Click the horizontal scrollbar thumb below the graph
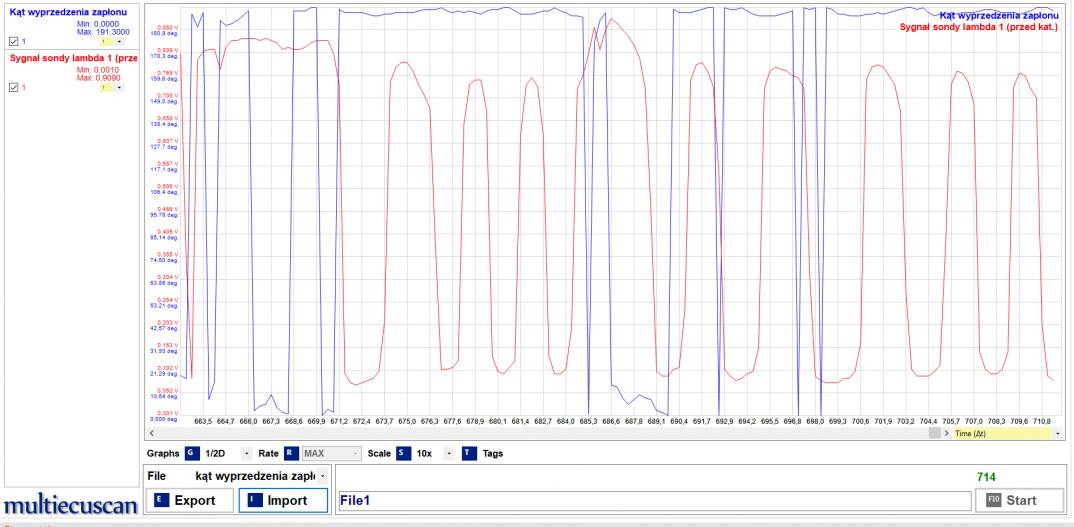This screenshot has height=527, width=1074. [934, 433]
